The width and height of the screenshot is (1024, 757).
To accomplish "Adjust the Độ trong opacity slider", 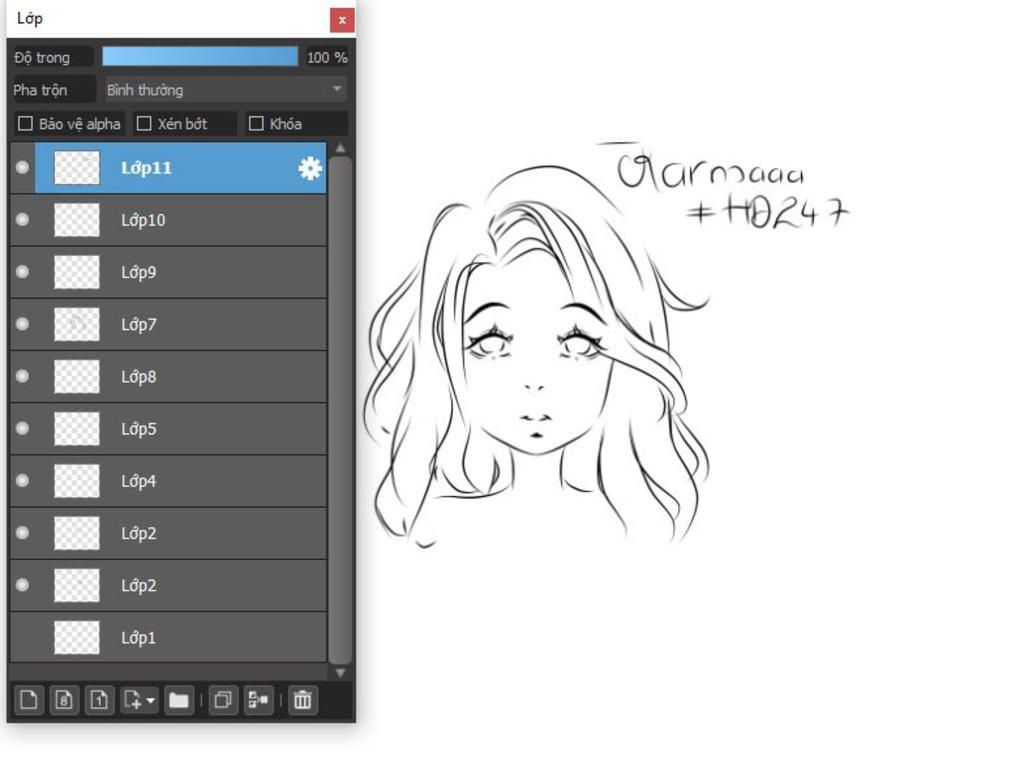I will [x=200, y=57].
